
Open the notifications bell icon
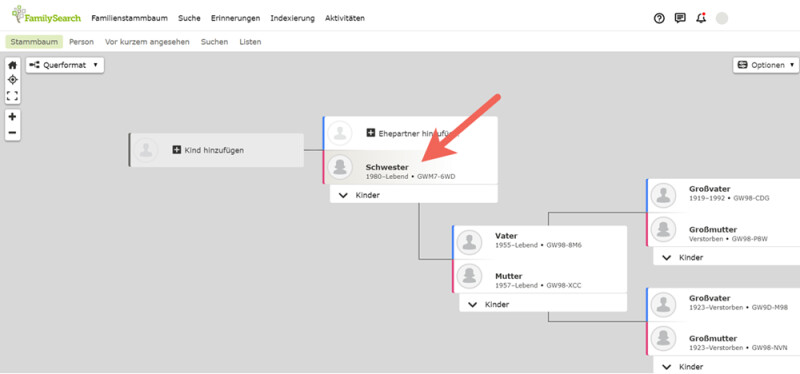click(701, 18)
